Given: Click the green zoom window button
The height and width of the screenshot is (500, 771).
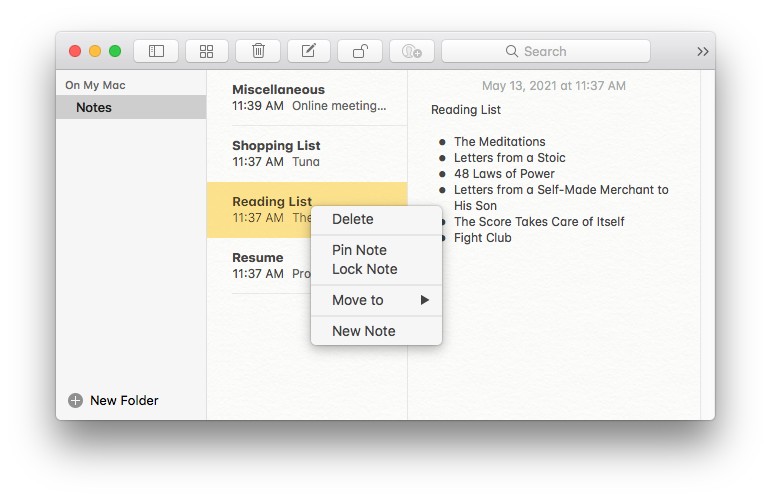Looking at the screenshot, I should coord(115,51).
